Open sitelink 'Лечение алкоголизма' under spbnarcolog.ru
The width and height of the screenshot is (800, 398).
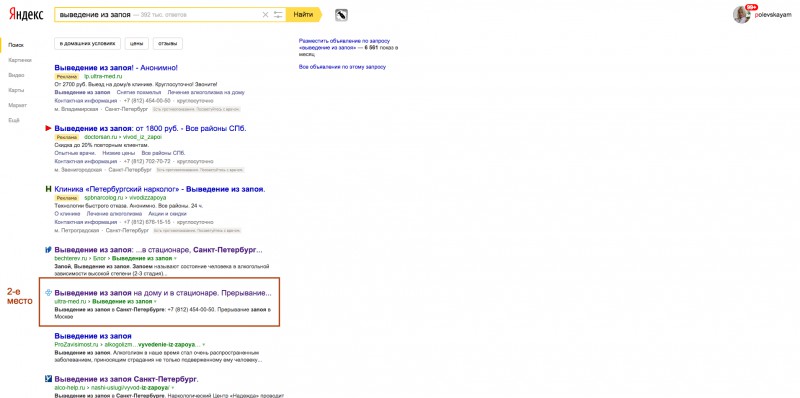pyautogui.click(x=114, y=214)
